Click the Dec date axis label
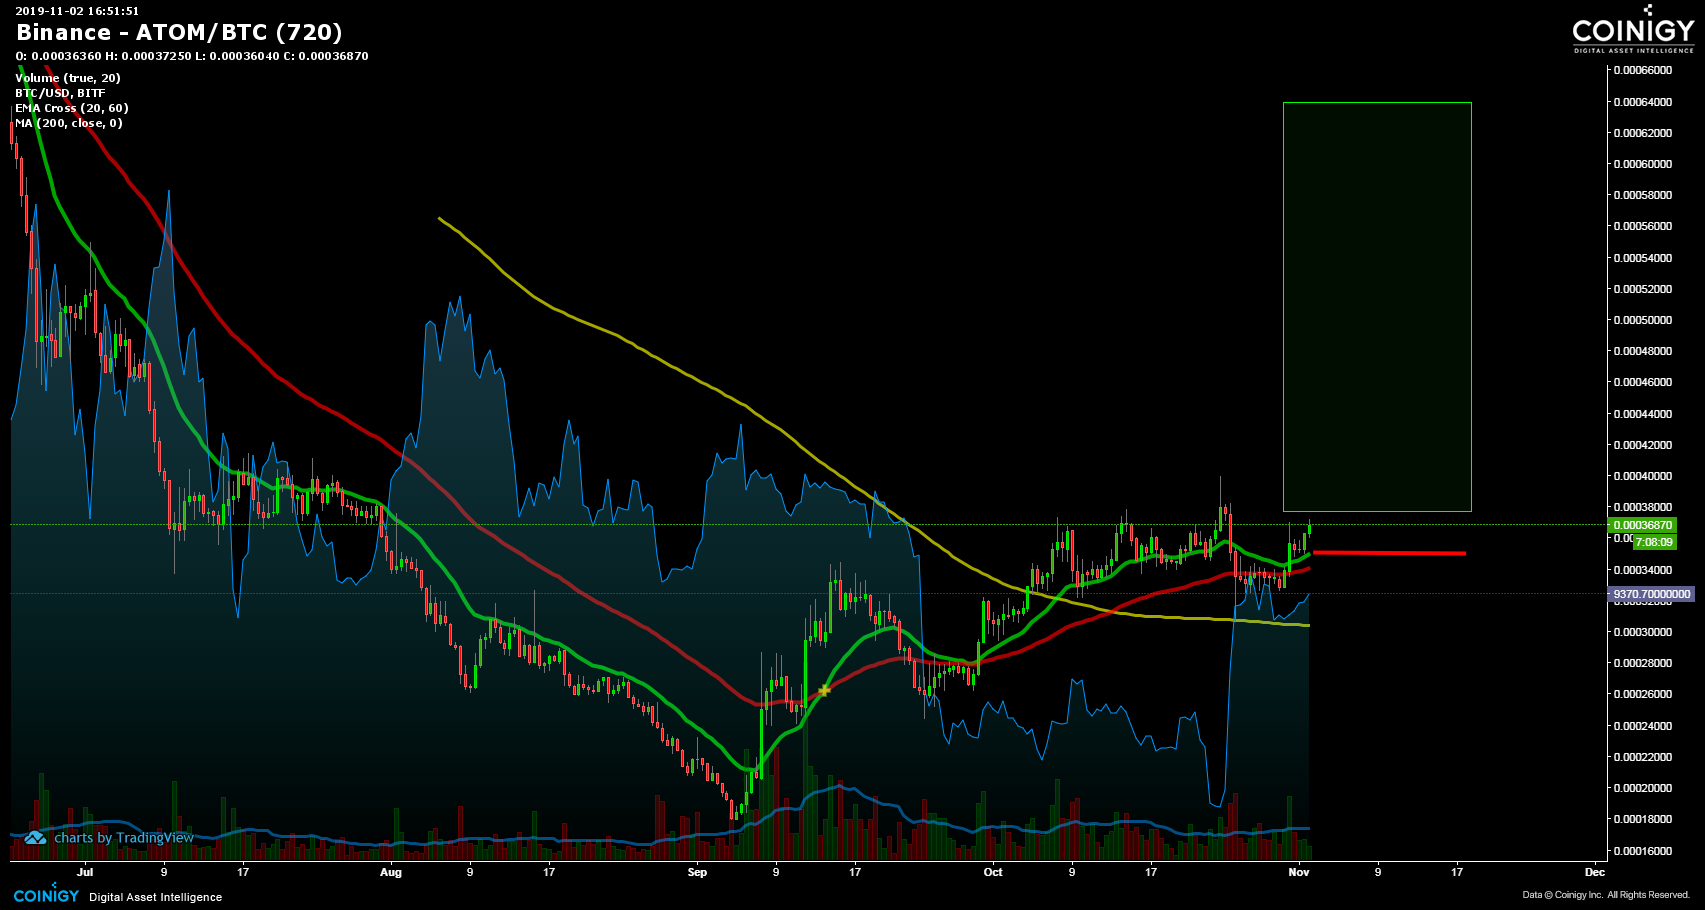This screenshot has width=1705, height=910. pyautogui.click(x=1595, y=872)
